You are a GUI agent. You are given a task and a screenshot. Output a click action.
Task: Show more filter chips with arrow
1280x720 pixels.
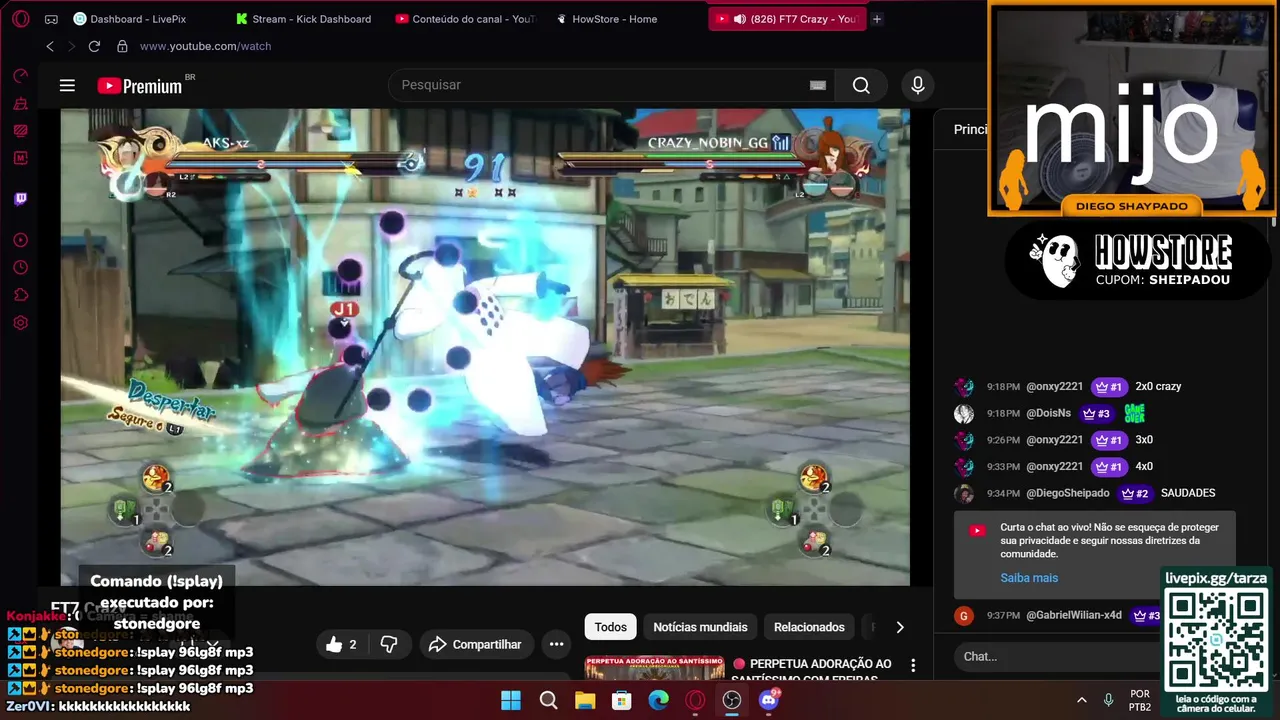point(899,627)
